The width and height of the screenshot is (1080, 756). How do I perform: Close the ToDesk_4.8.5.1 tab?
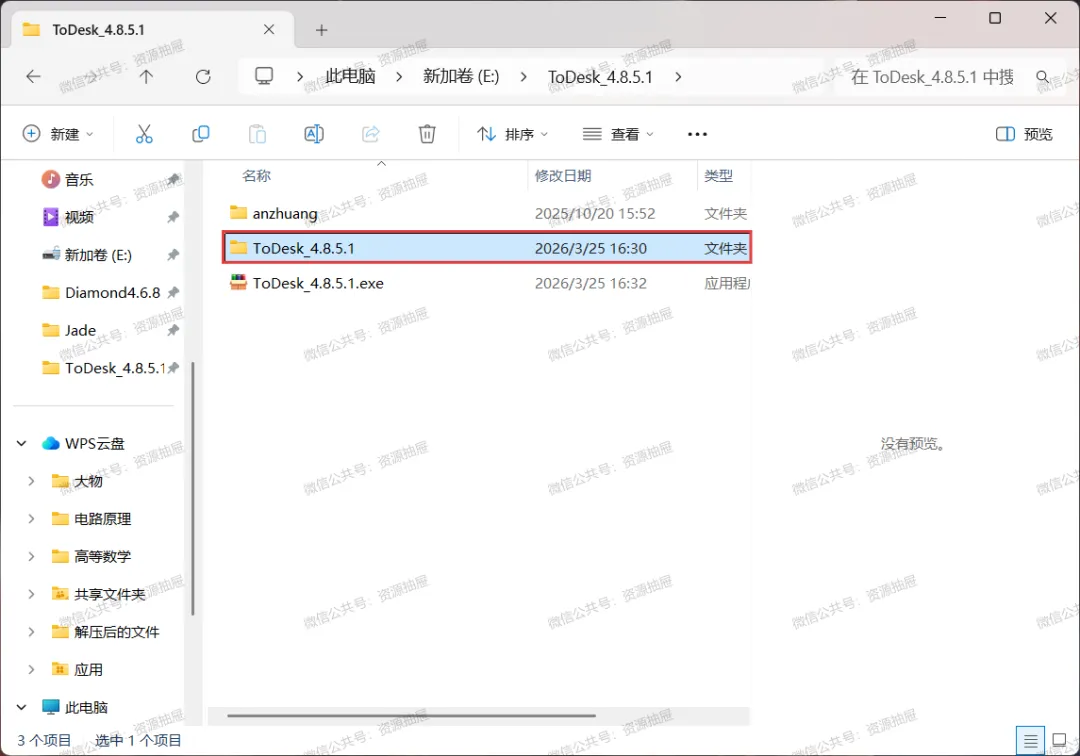tap(269, 30)
